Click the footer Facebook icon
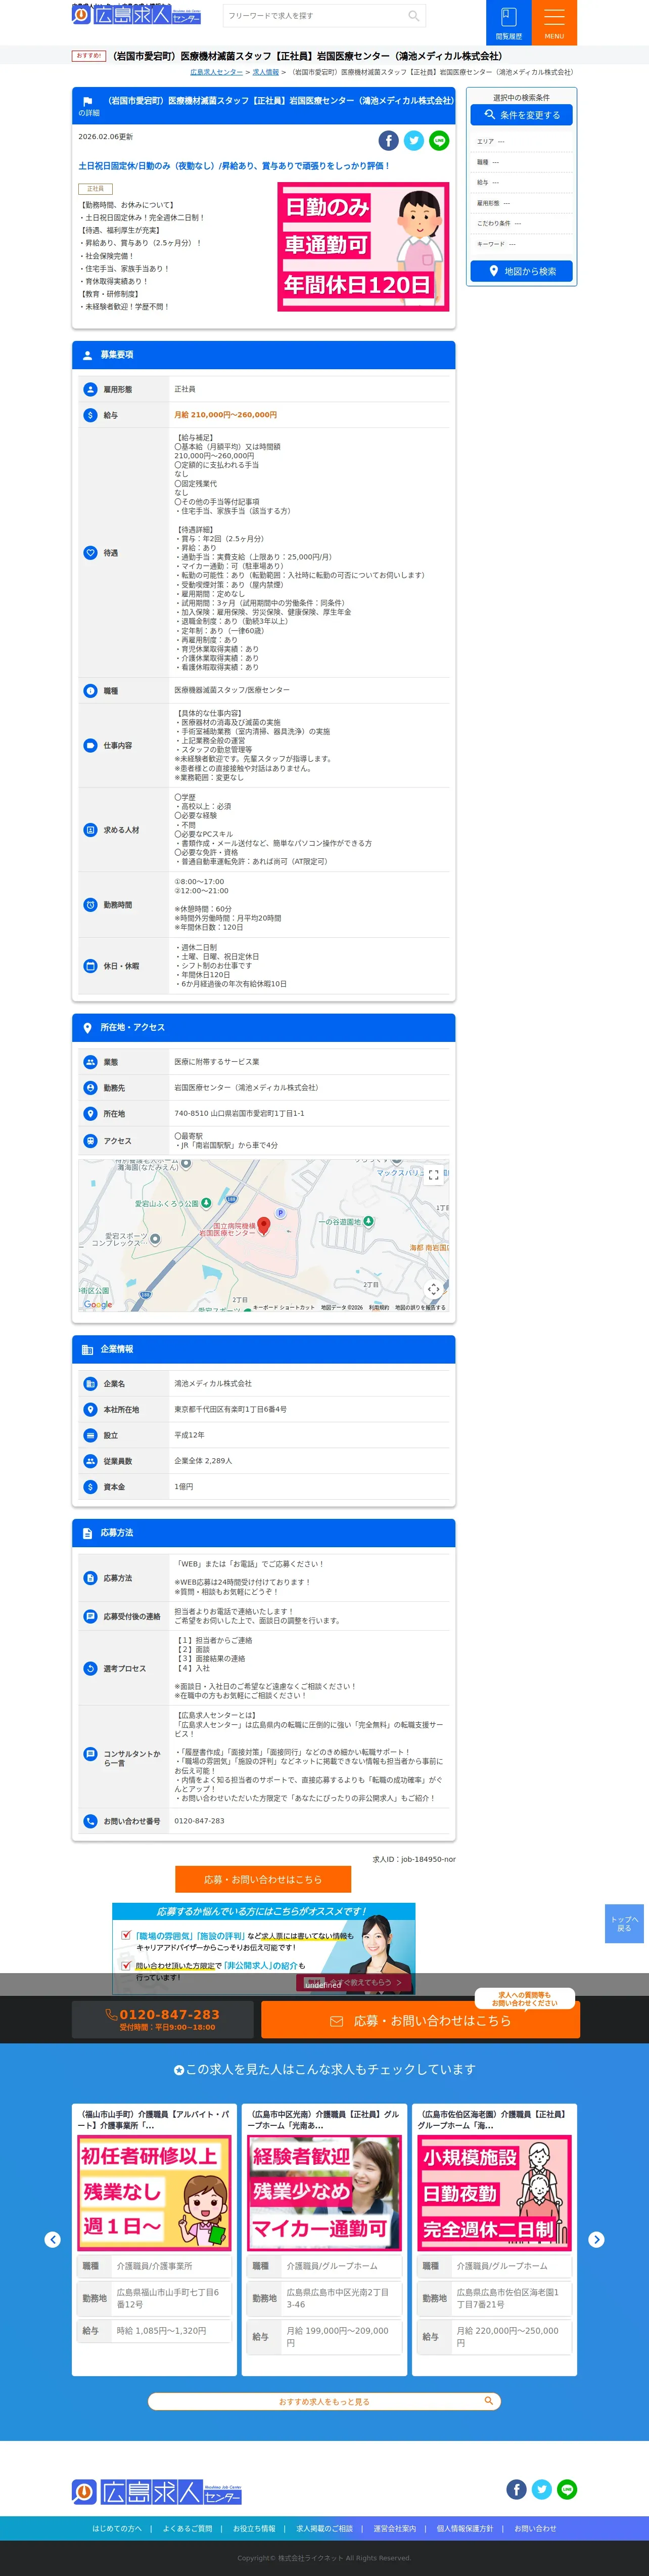This screenshot has height=2576, width=649. point(516,2490)
